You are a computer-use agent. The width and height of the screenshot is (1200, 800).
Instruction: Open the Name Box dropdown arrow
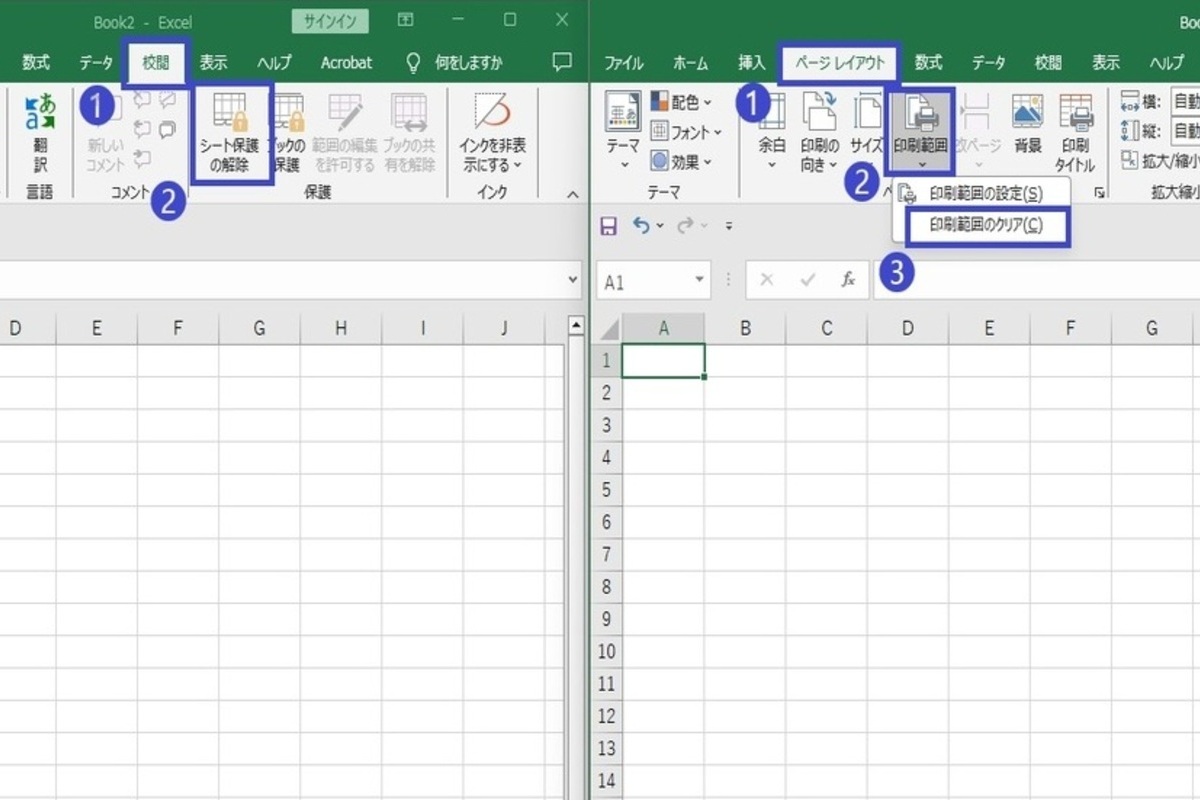700,281
